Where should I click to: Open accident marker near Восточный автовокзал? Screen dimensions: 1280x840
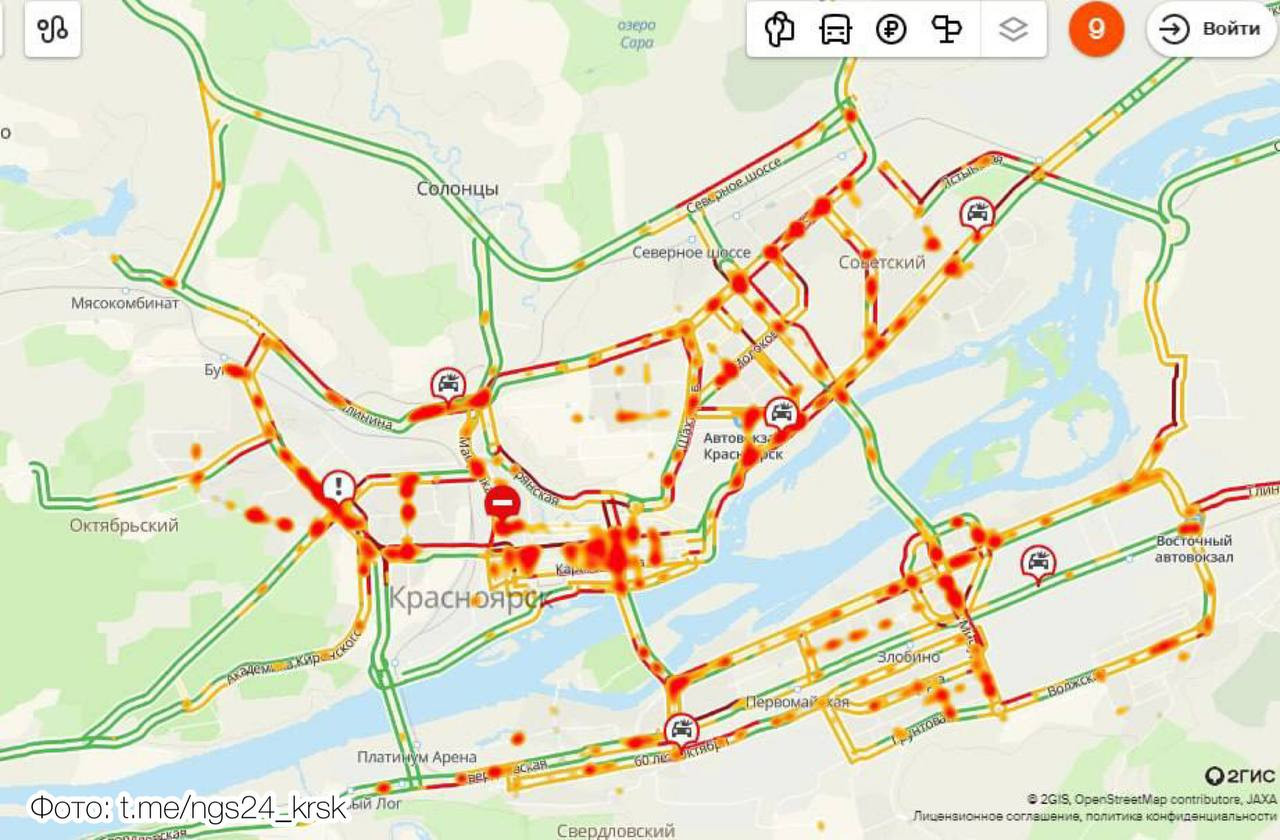click(1038, 564)
